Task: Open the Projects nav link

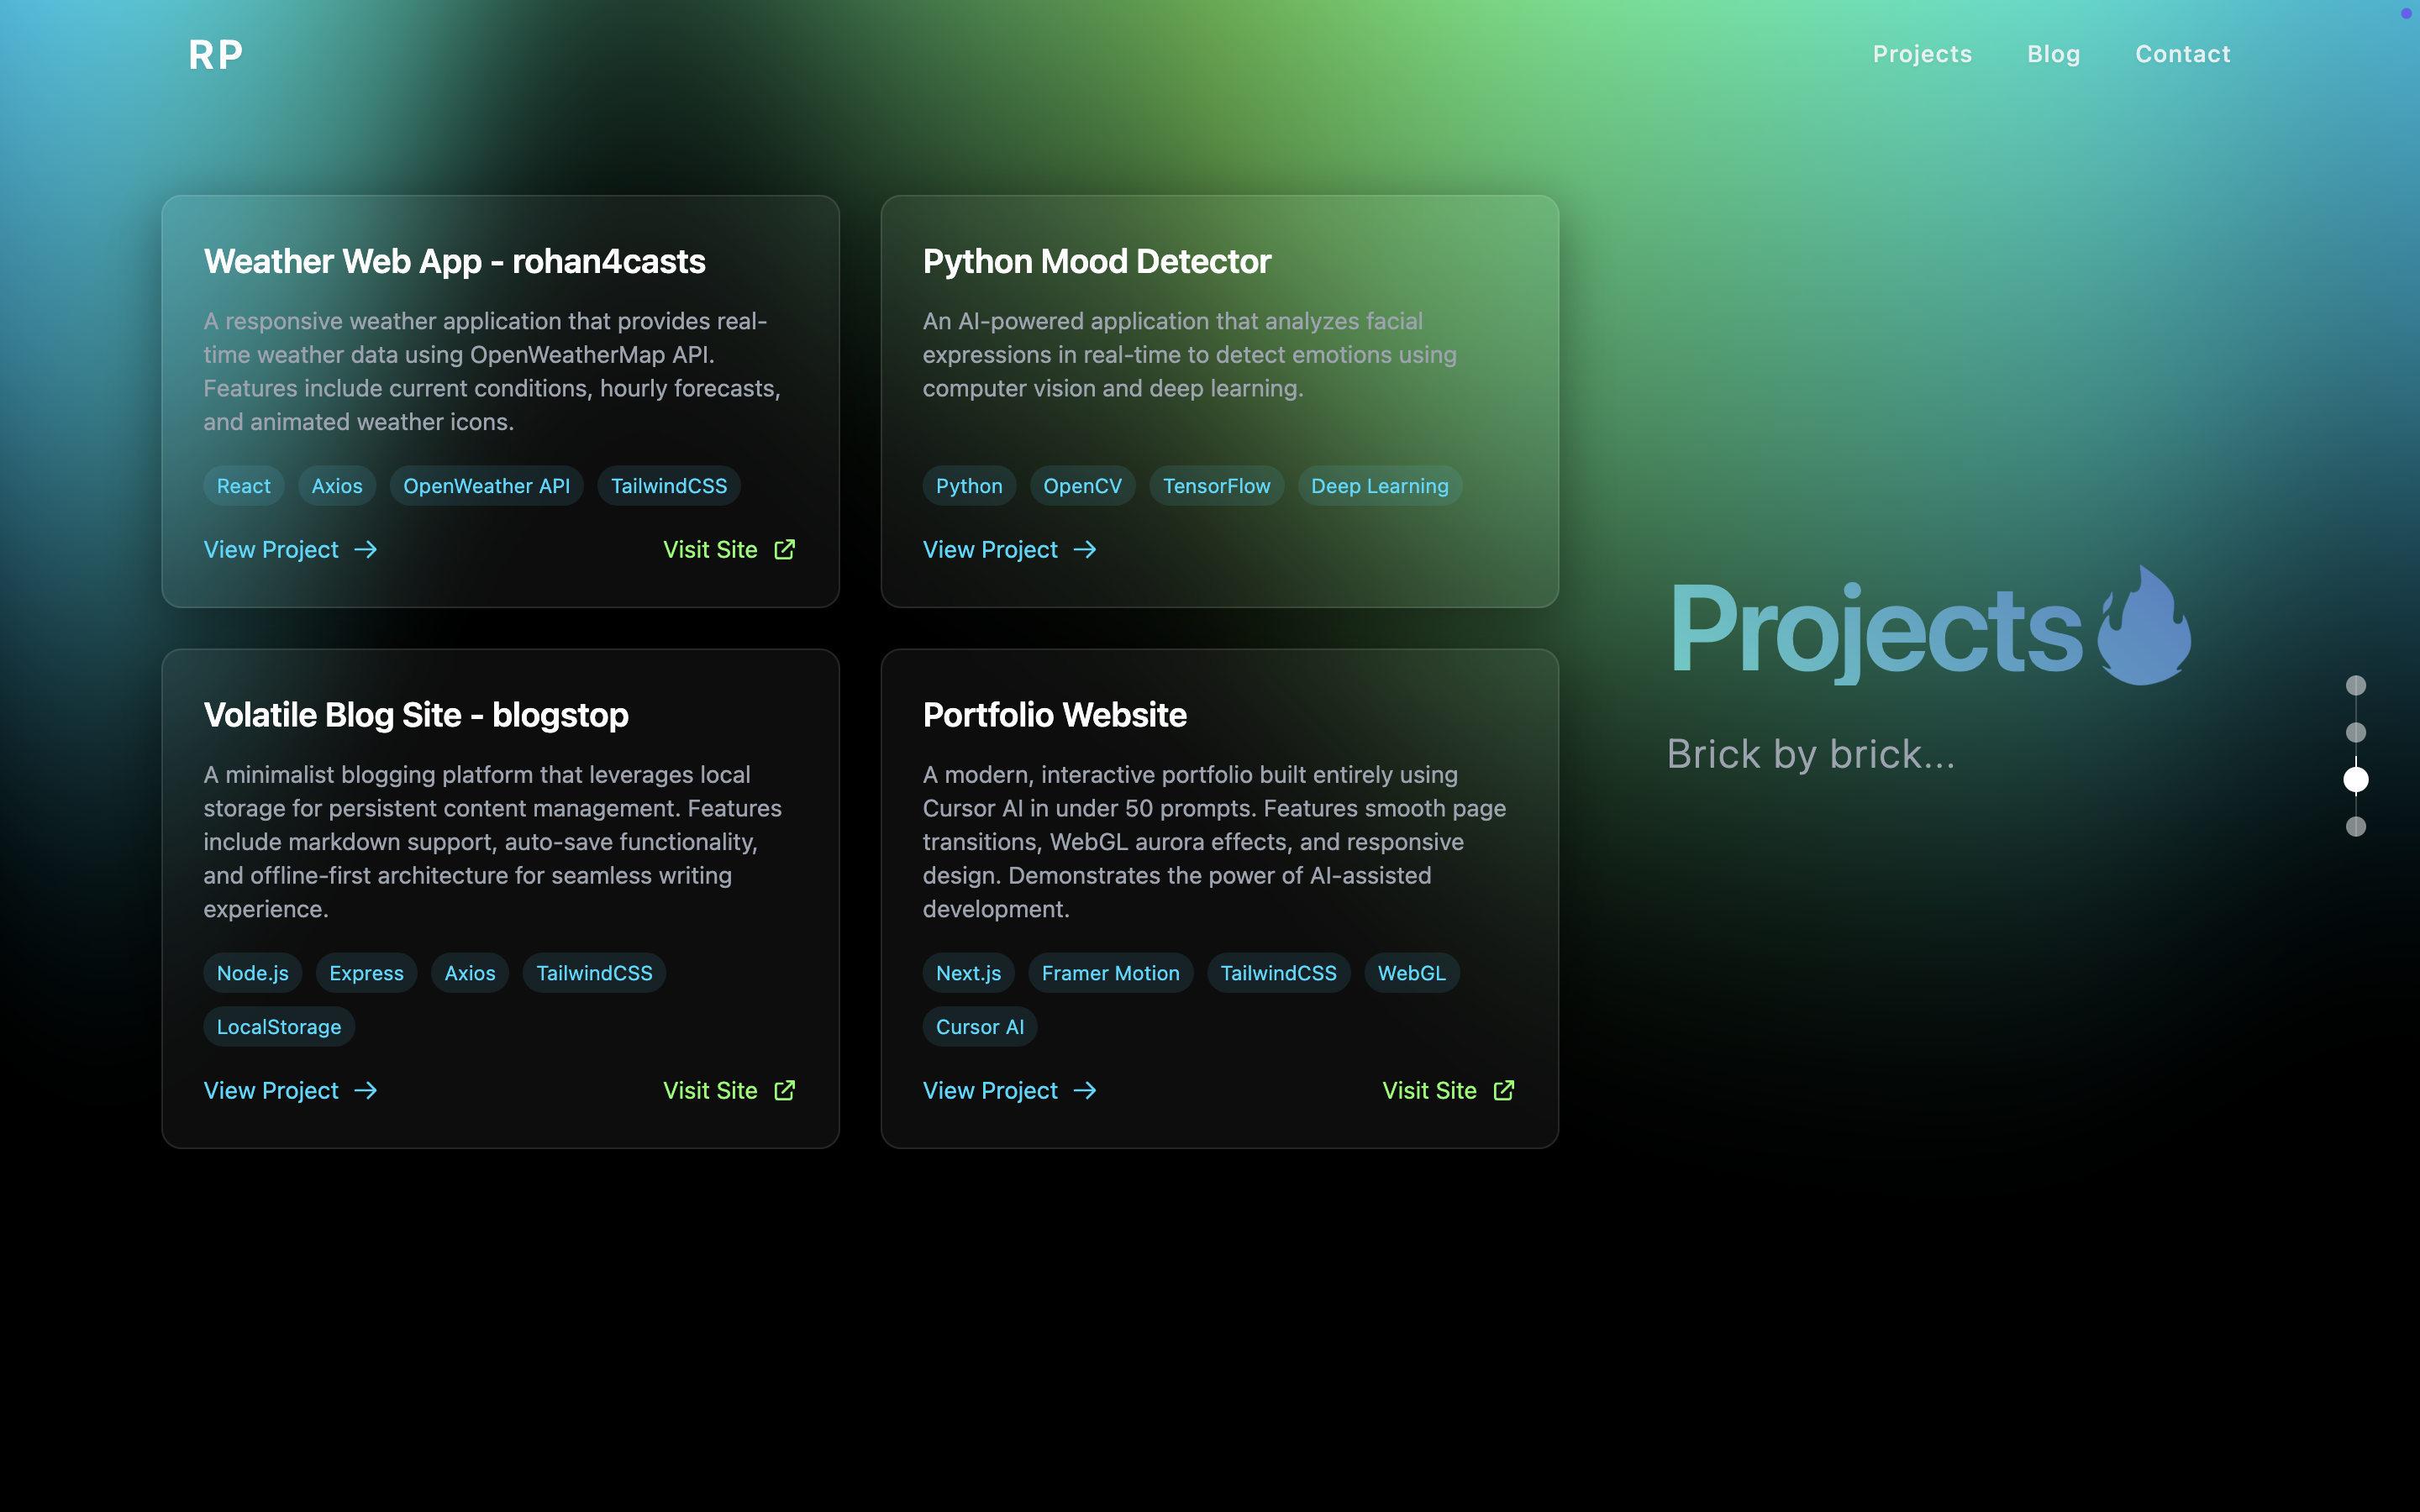Action: click(1922, 54)
